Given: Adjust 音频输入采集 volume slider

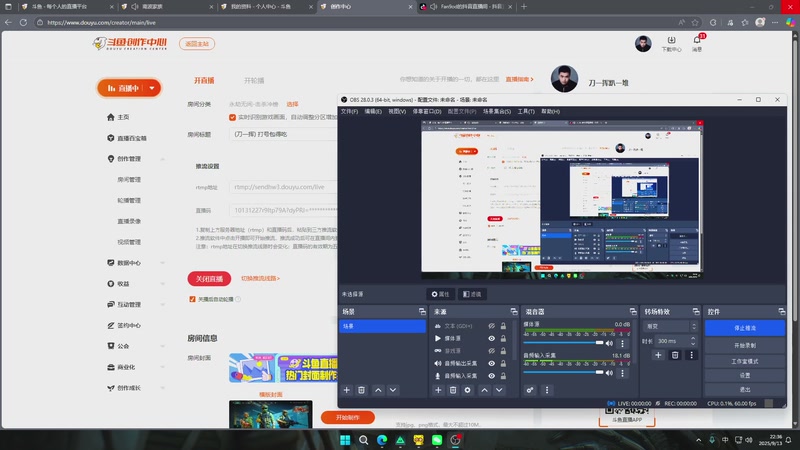Looking at the screenshot, I should point(564,372).
